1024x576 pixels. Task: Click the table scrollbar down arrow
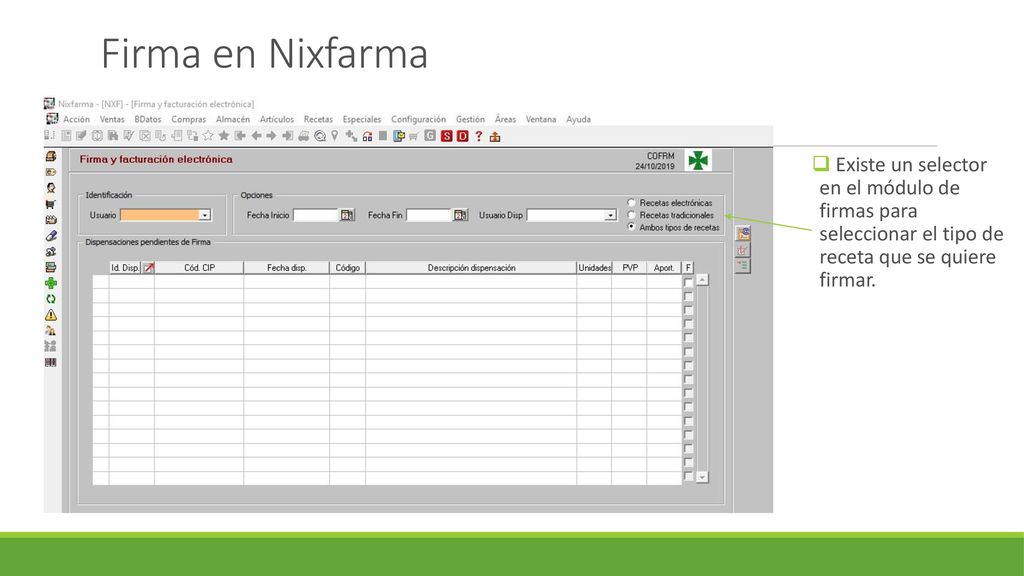pyautogui.click(x=702, y=477)
